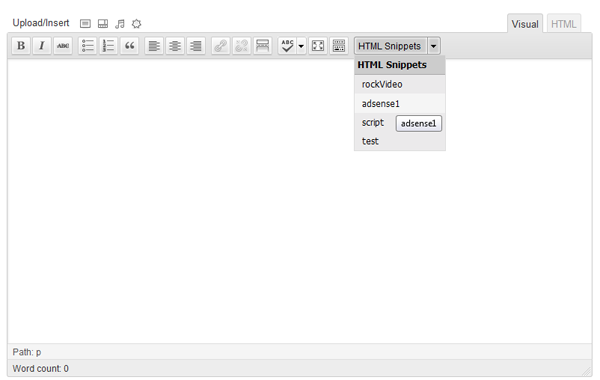Viewport: 600px width, 380px height.
Task: Toggle bold formatting
Action: [21, 46]
